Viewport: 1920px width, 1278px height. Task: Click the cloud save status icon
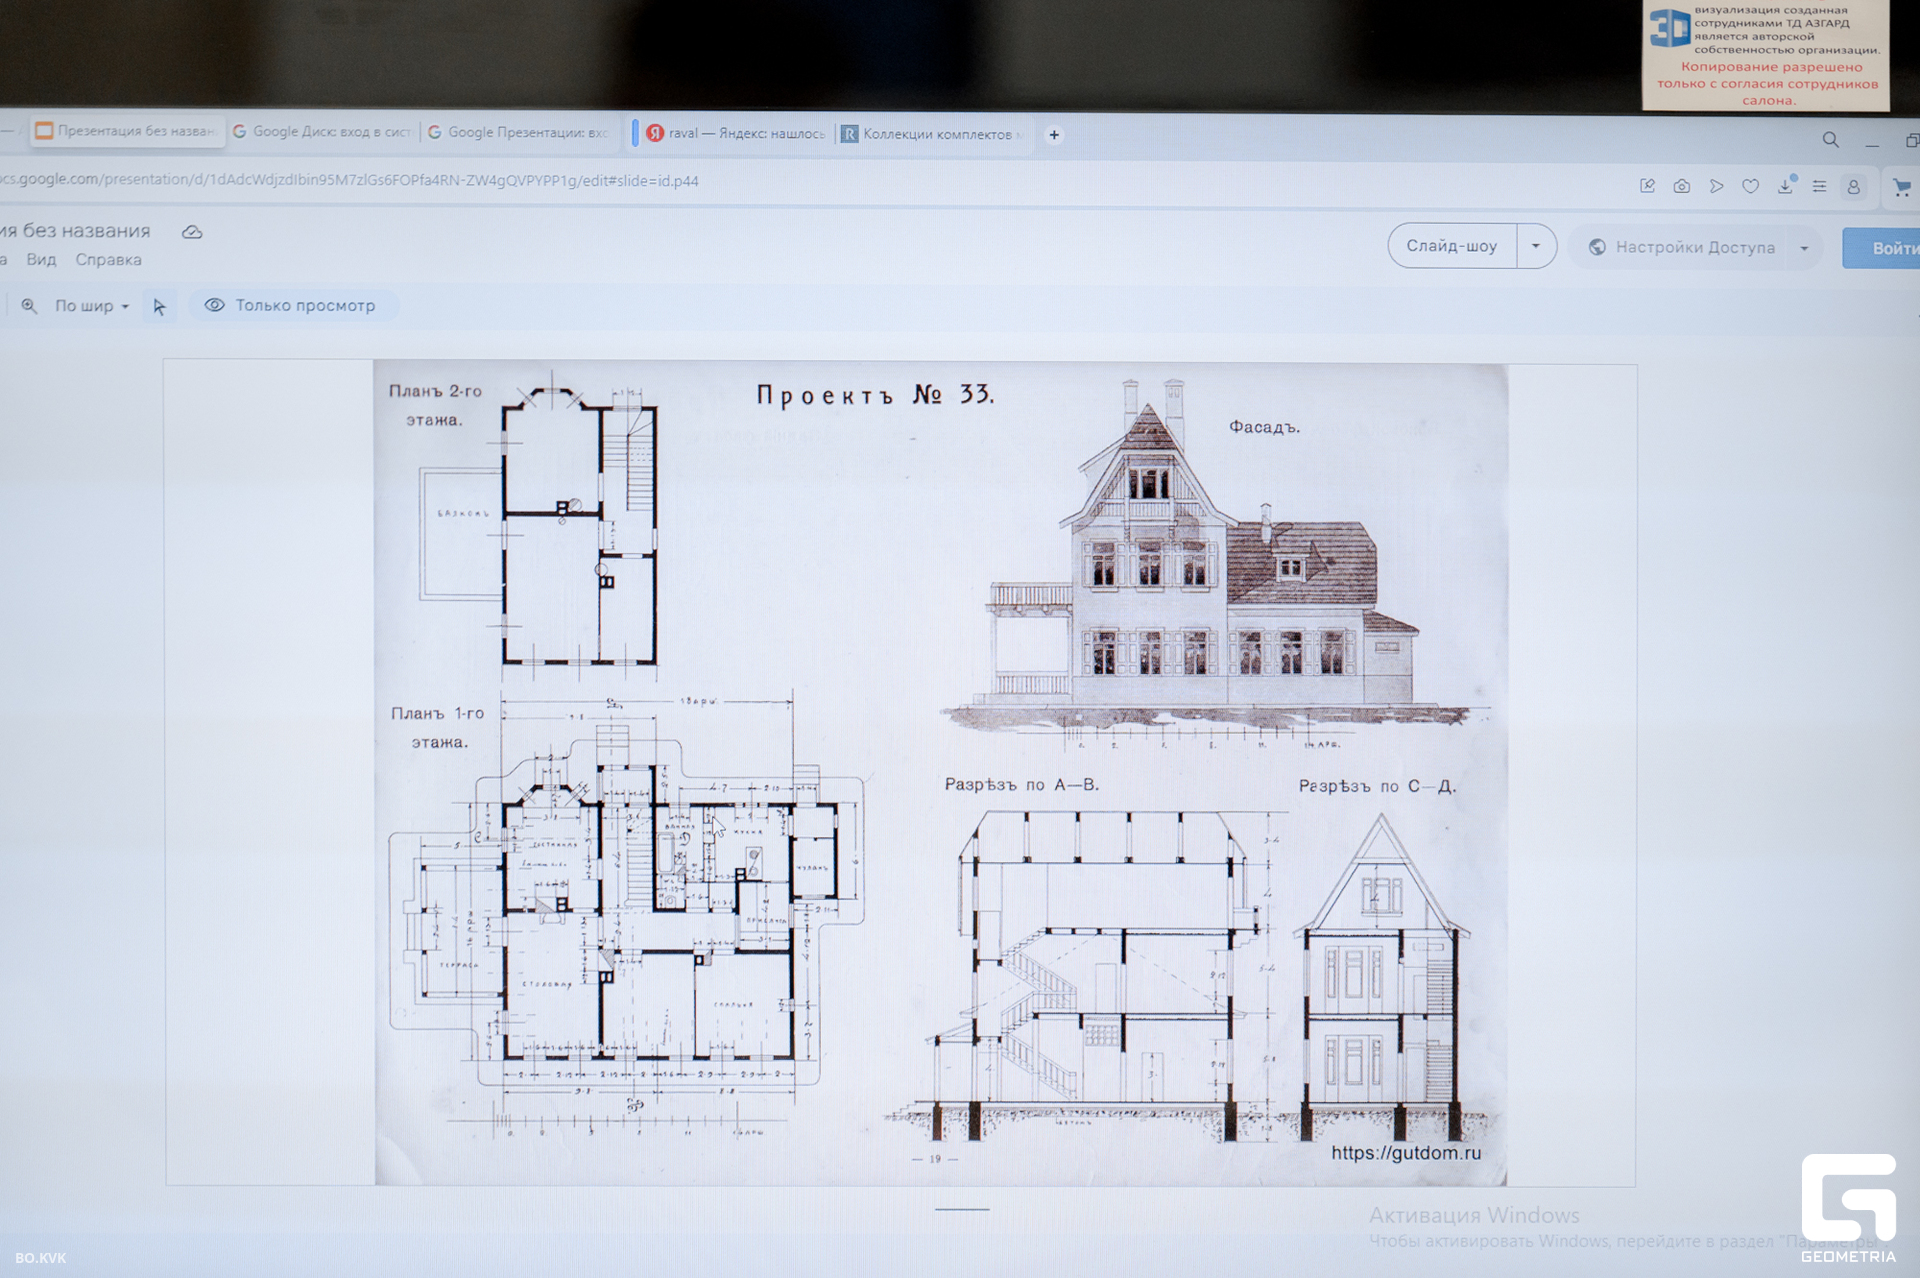coord(192,232)
